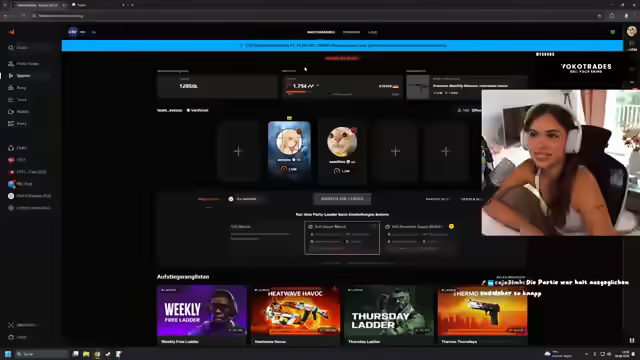The image size is (640, 360).
Task: Open the weather widget in taskbar
Action: 559,354
